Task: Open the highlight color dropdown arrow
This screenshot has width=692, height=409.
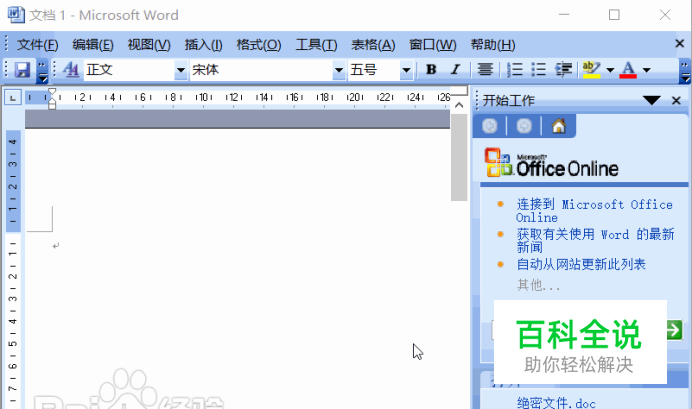Action: [610, 70]
